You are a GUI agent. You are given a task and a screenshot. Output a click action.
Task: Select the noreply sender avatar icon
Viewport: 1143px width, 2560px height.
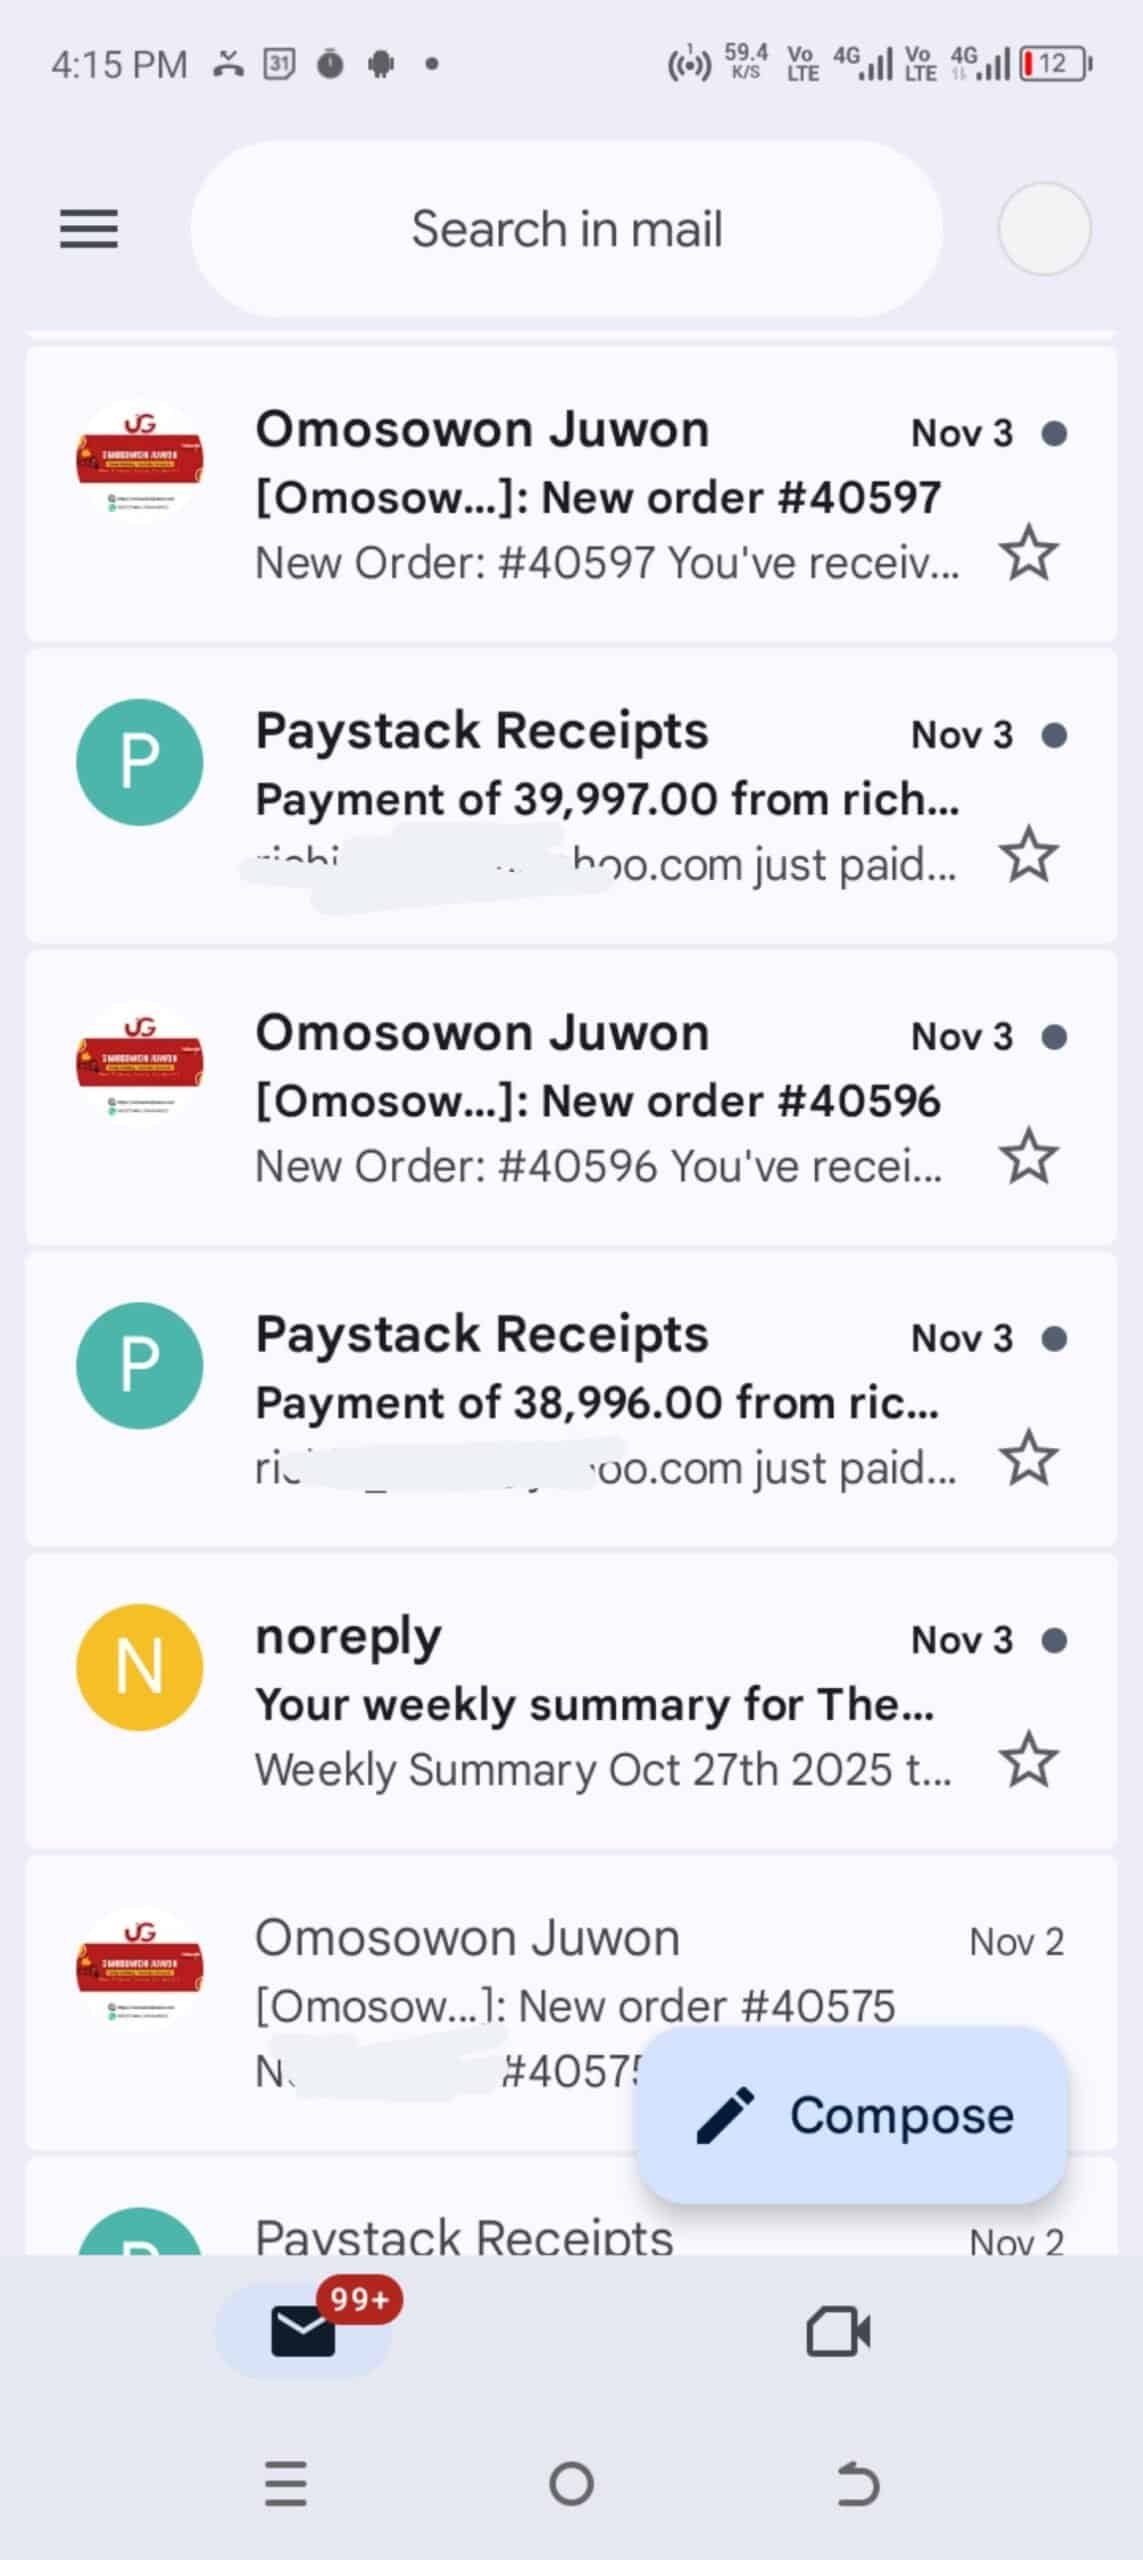140,1667
